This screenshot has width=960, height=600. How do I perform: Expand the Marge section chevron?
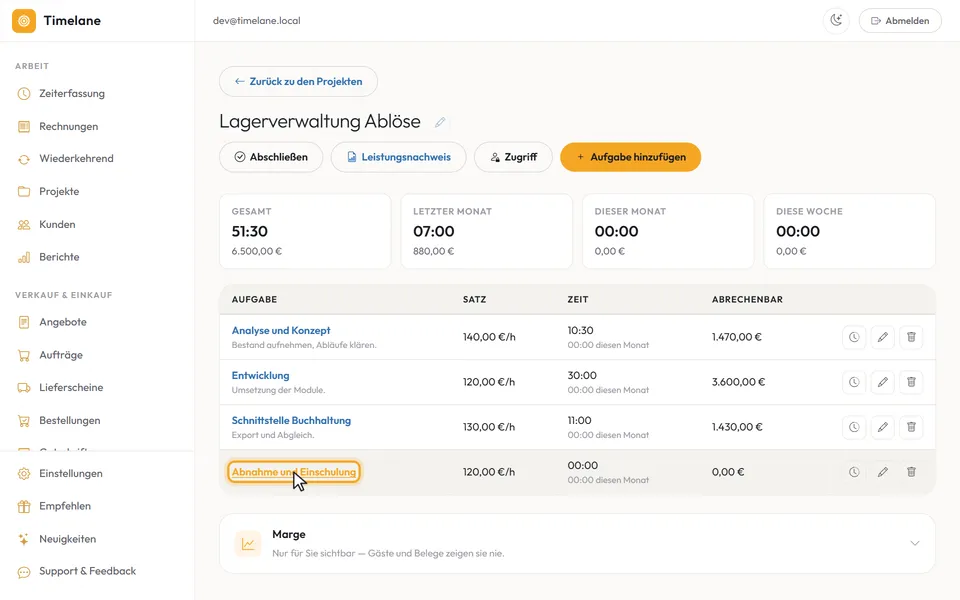pyautogui.click(x=915, y=543)
